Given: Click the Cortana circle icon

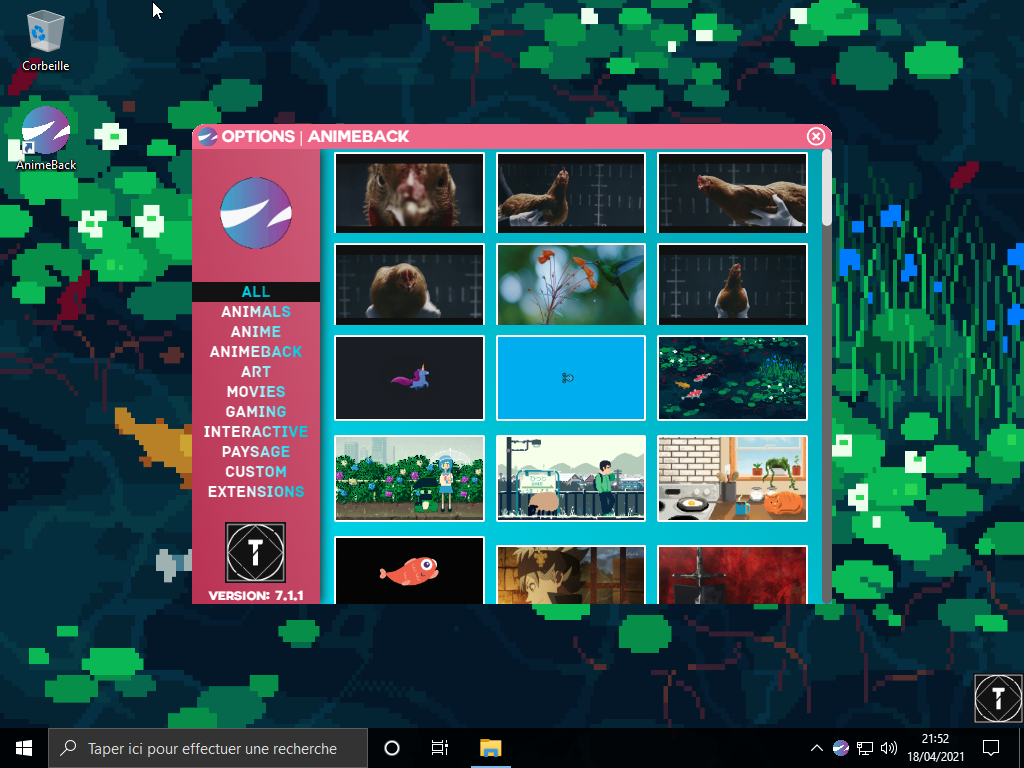Looking at the screenshot, I should [x=392, y=748].
